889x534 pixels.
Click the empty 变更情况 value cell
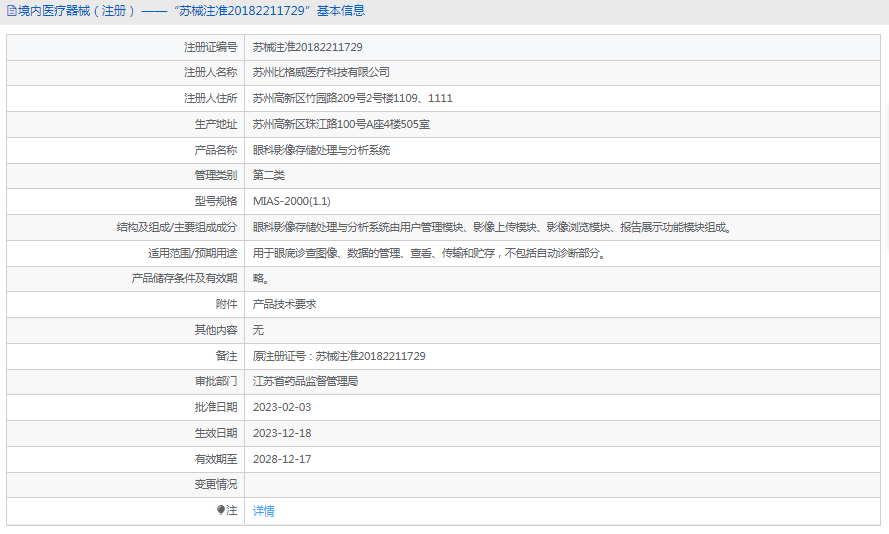[560, 485]
